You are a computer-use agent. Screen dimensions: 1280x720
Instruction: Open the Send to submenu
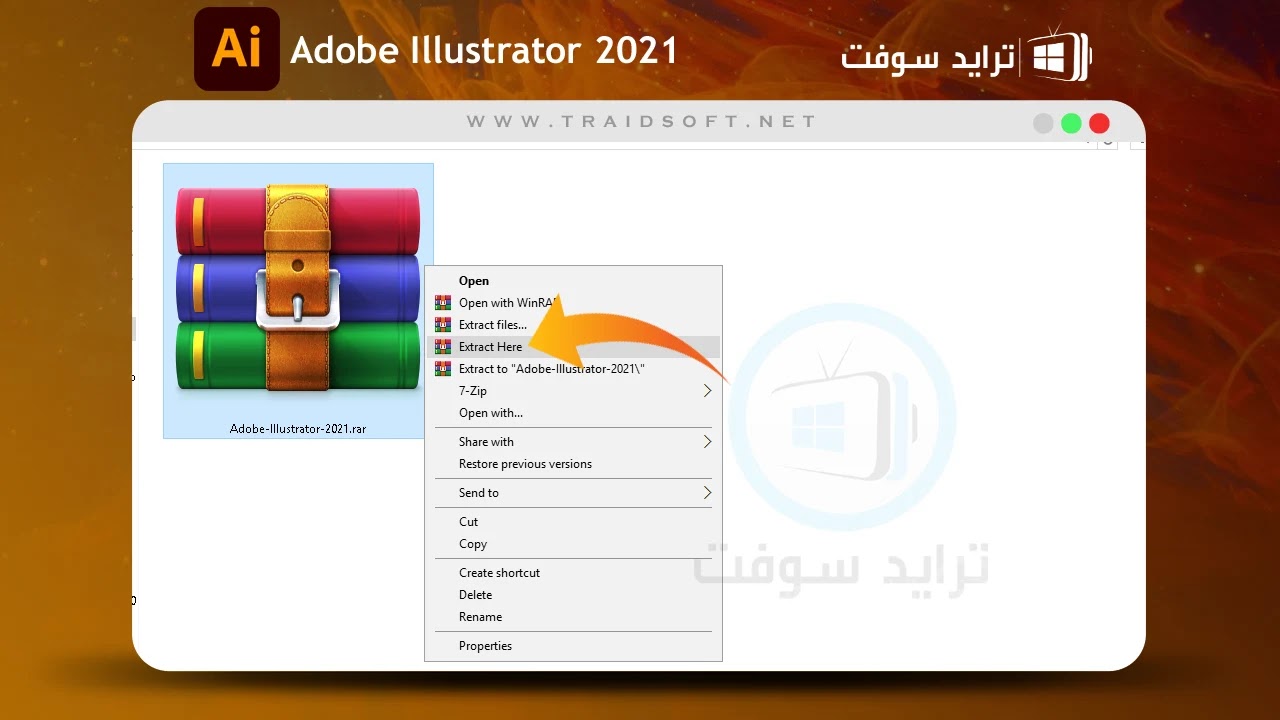(573, 493)
